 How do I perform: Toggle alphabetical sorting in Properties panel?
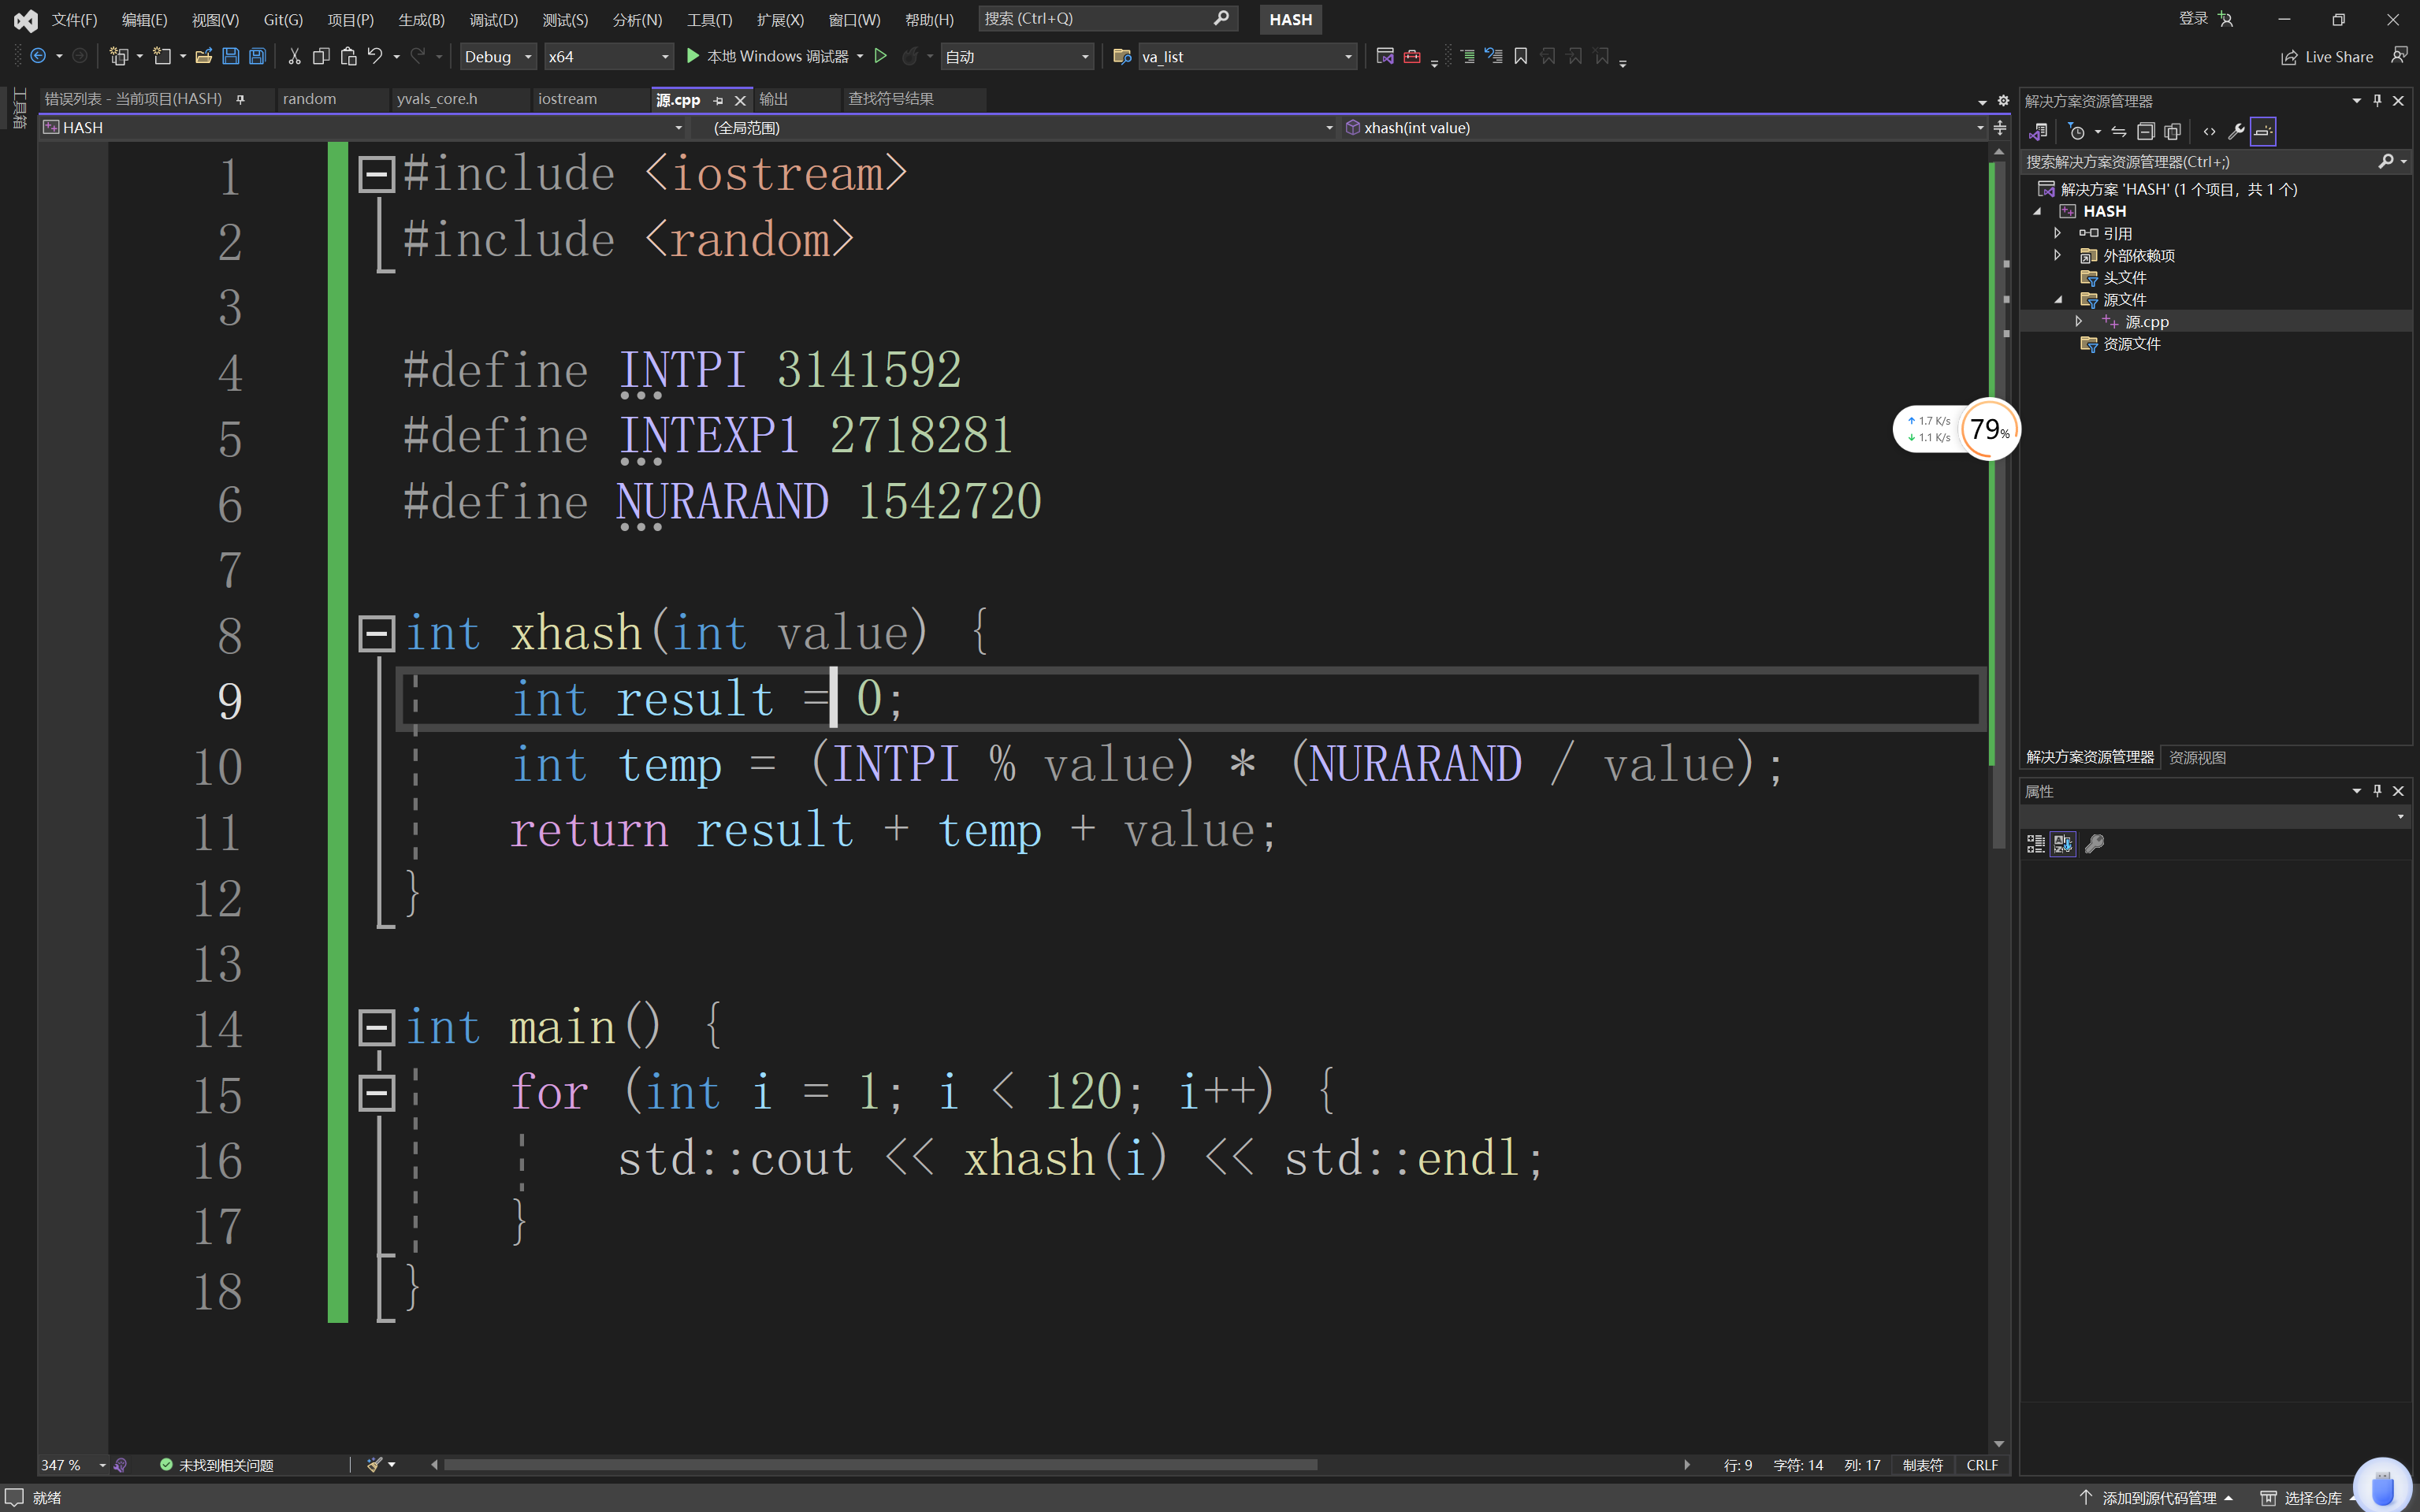(2063, 844)
